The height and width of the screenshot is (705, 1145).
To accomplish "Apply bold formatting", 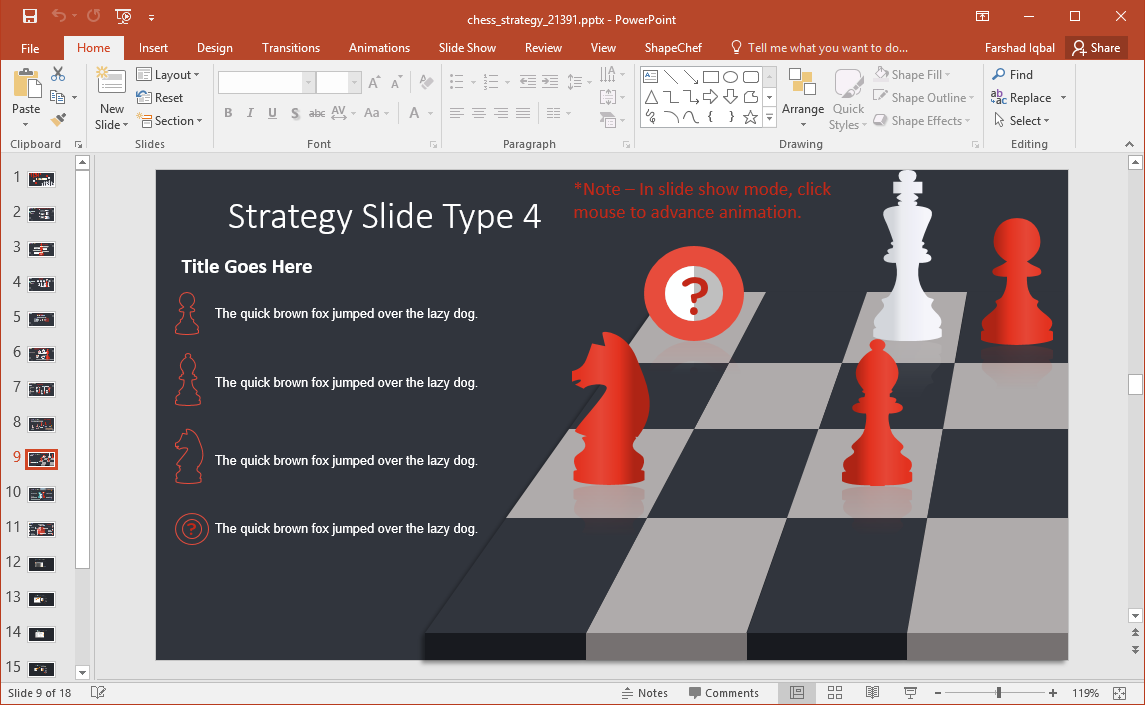I will coord(228,113).
